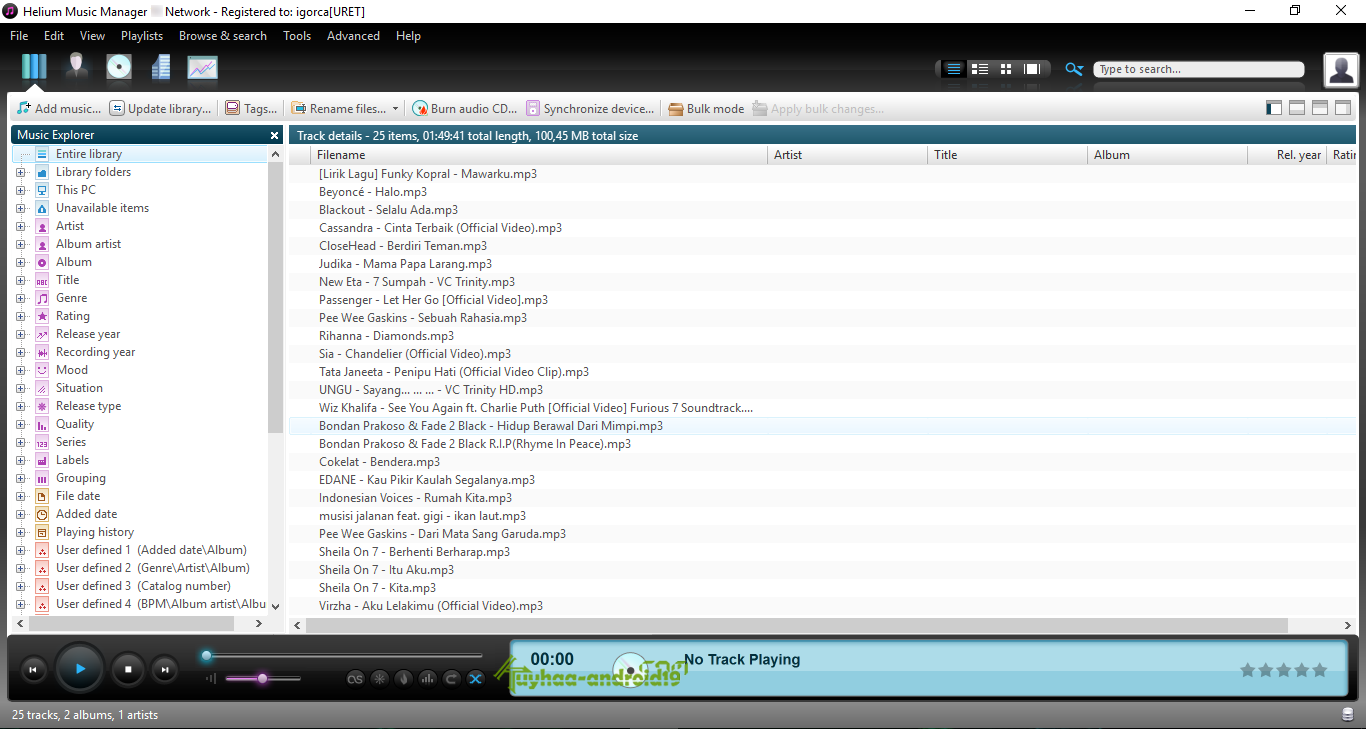Open the Tags editor from toolbar
Screen dimensions: 1366x729
click(251, 109)
